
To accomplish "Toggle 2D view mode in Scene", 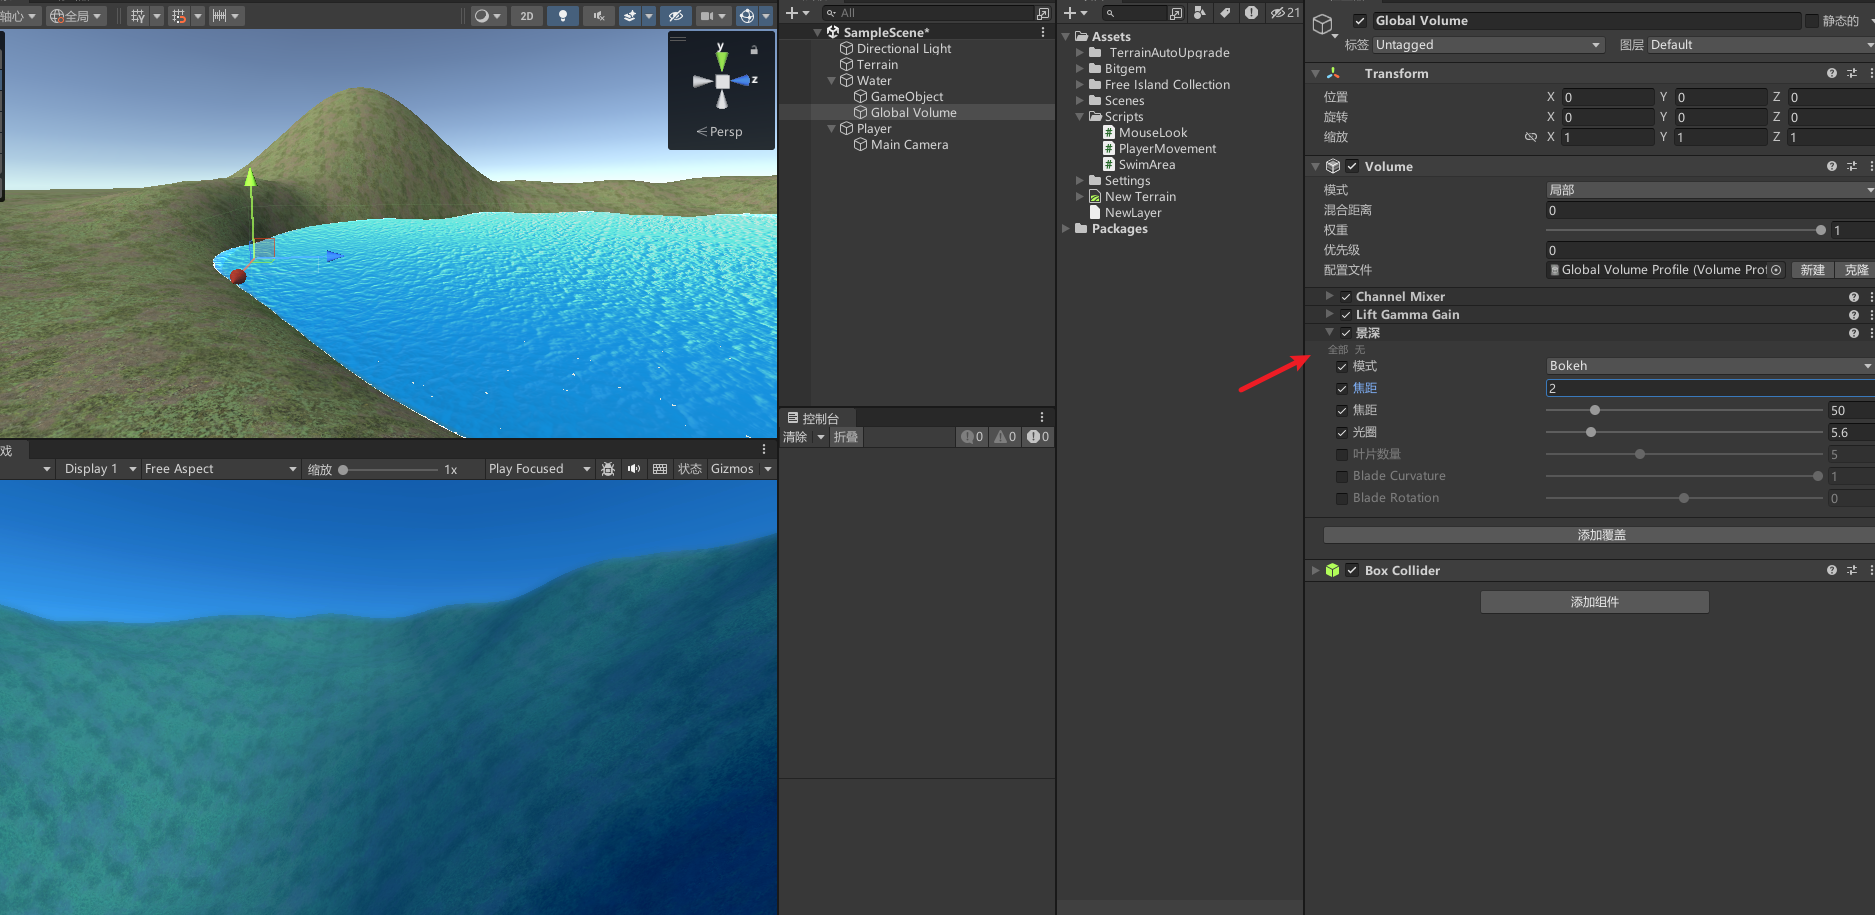I will tap(526, 16).
